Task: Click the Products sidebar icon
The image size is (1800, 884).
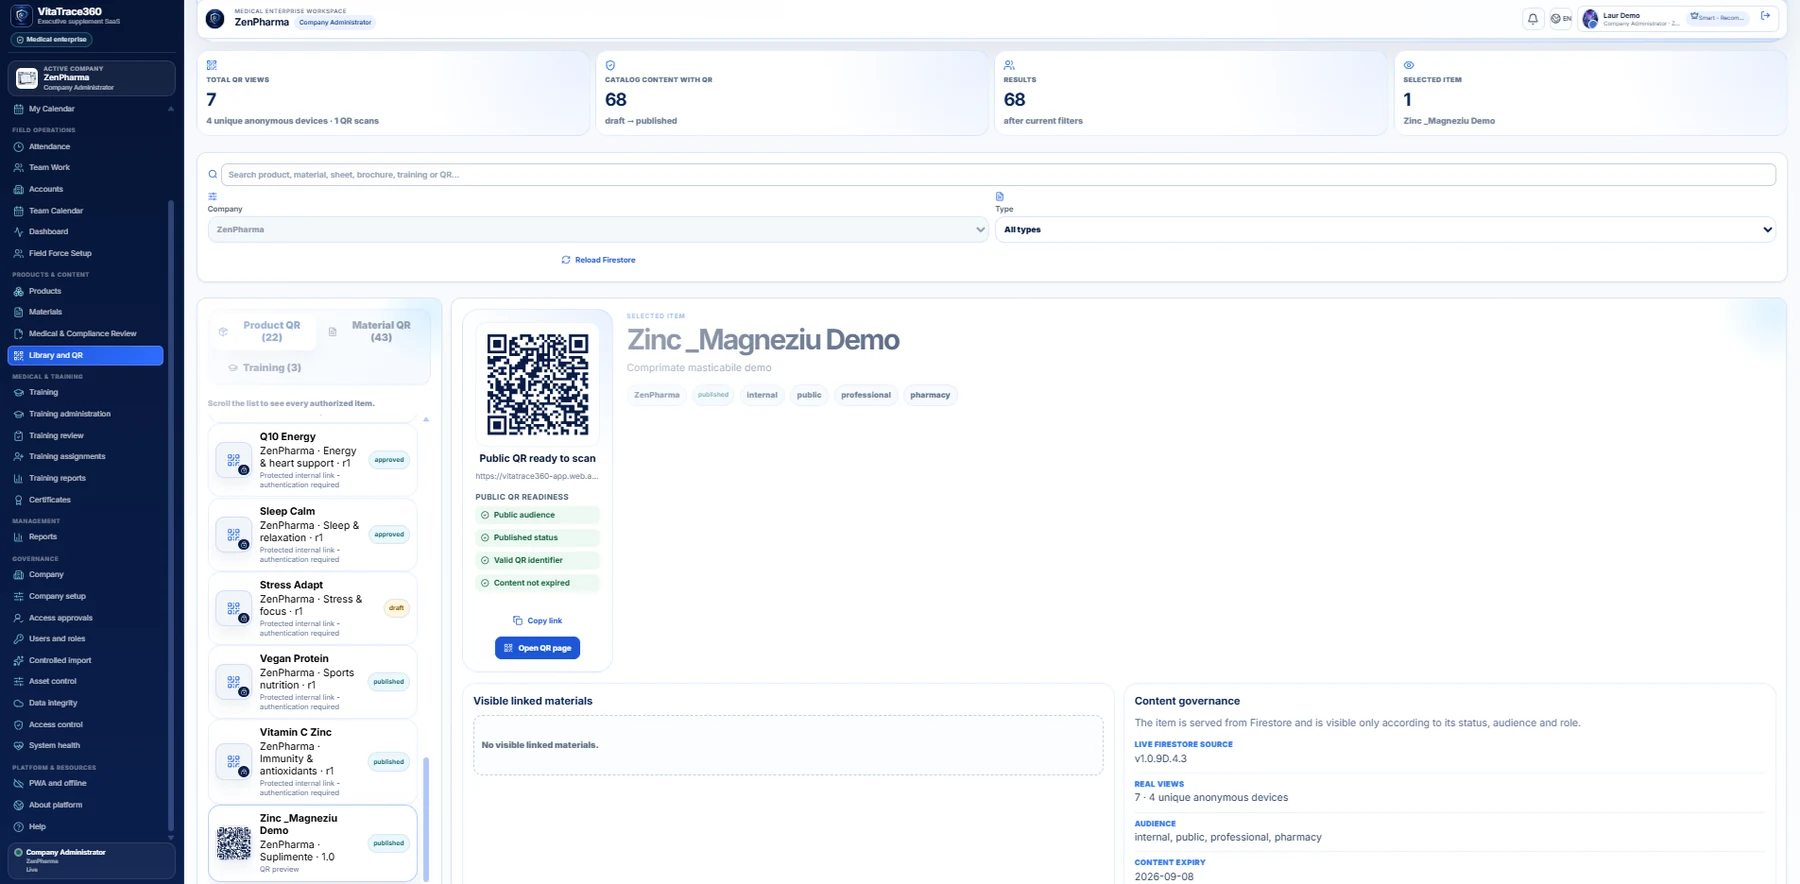Action: click(18, 291)
